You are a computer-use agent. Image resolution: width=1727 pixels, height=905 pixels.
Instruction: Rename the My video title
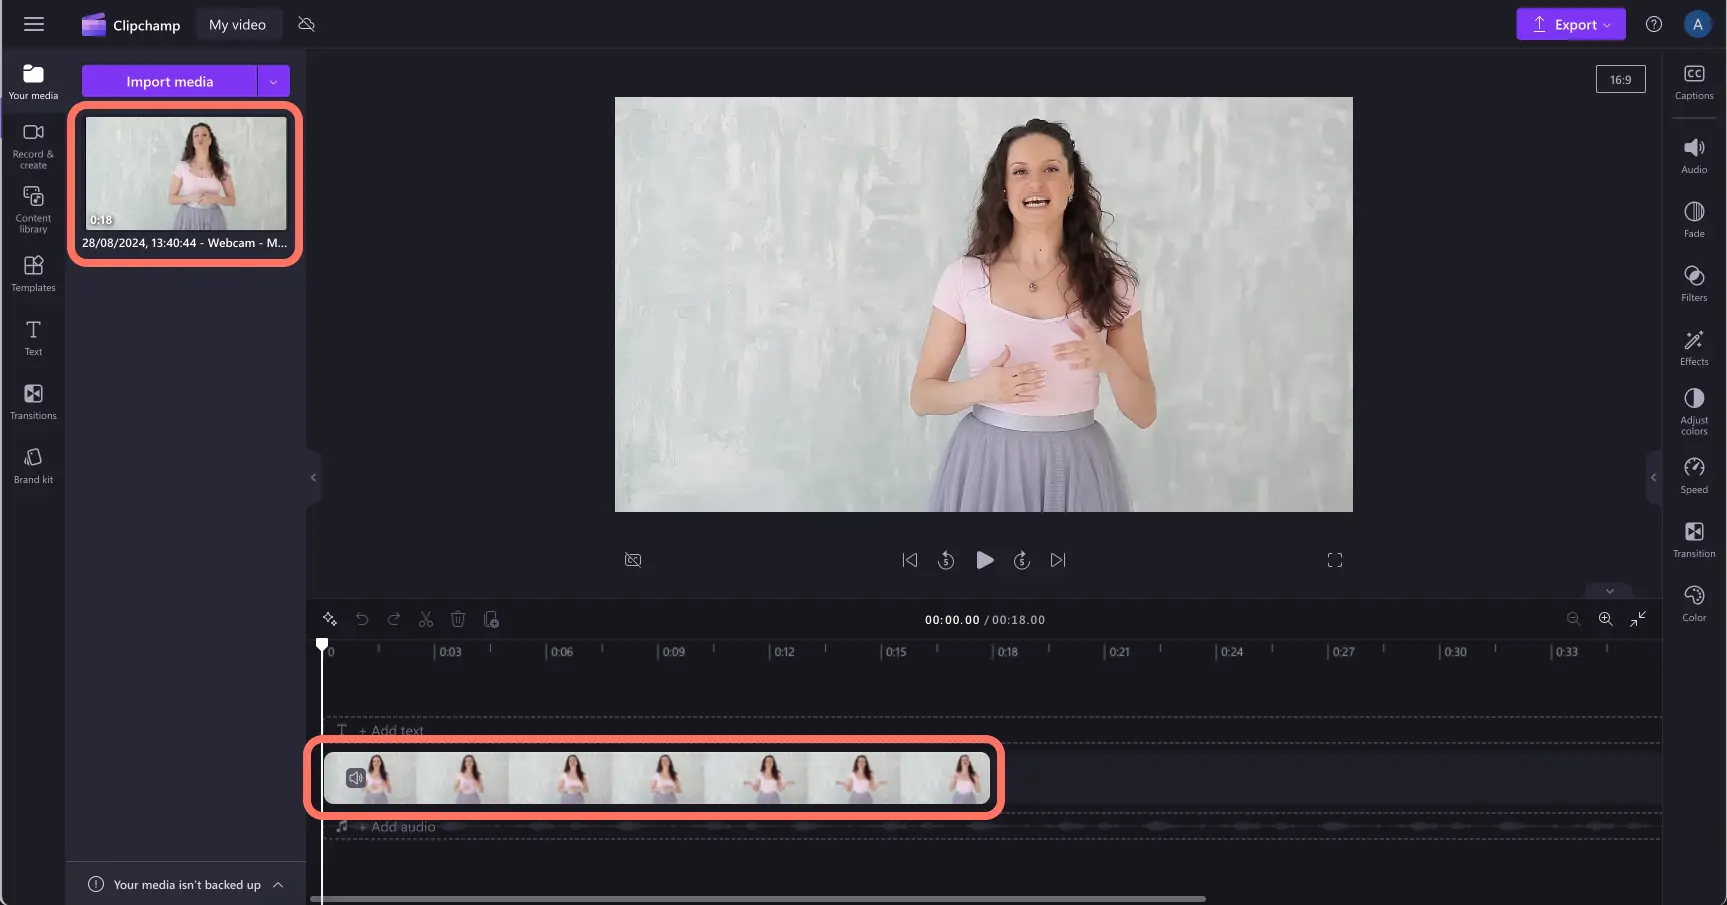point(237,24)
